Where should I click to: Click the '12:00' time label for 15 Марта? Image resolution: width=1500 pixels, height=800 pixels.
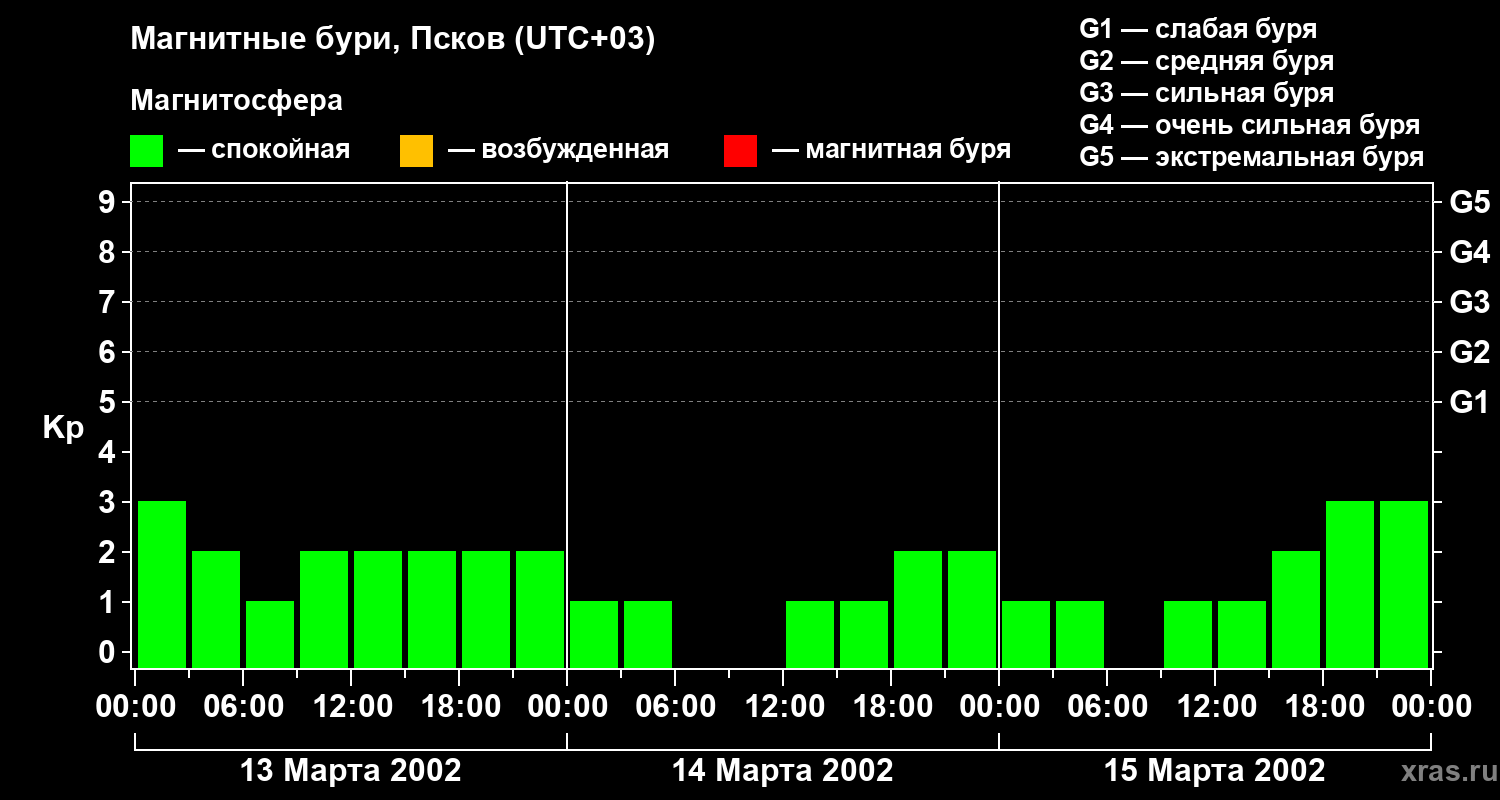click(1215, 707)
